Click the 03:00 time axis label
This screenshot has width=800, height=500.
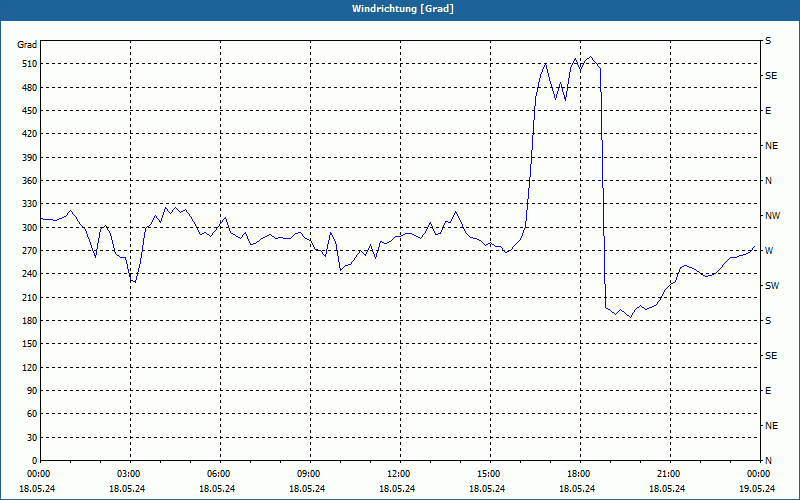128,474
